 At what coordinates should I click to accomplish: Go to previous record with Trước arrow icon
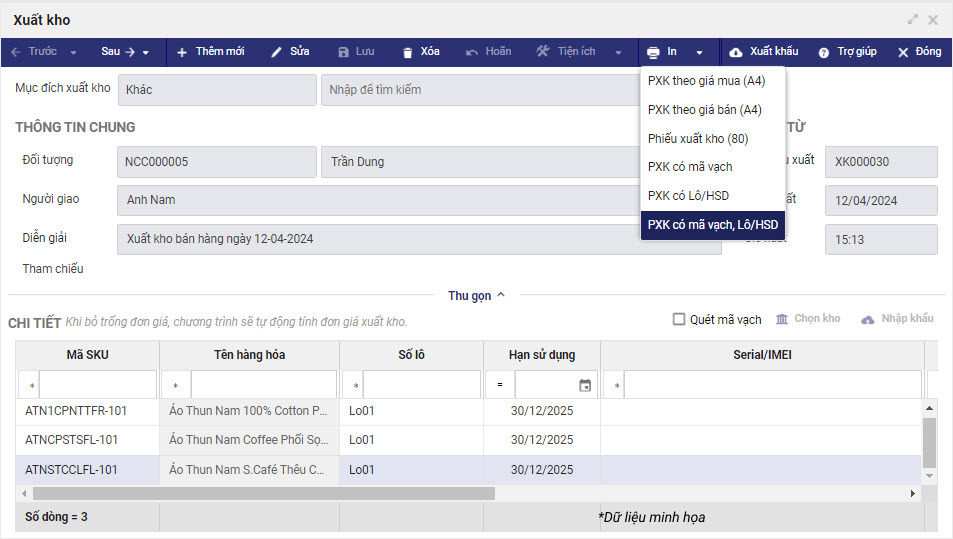pos(16,52)
